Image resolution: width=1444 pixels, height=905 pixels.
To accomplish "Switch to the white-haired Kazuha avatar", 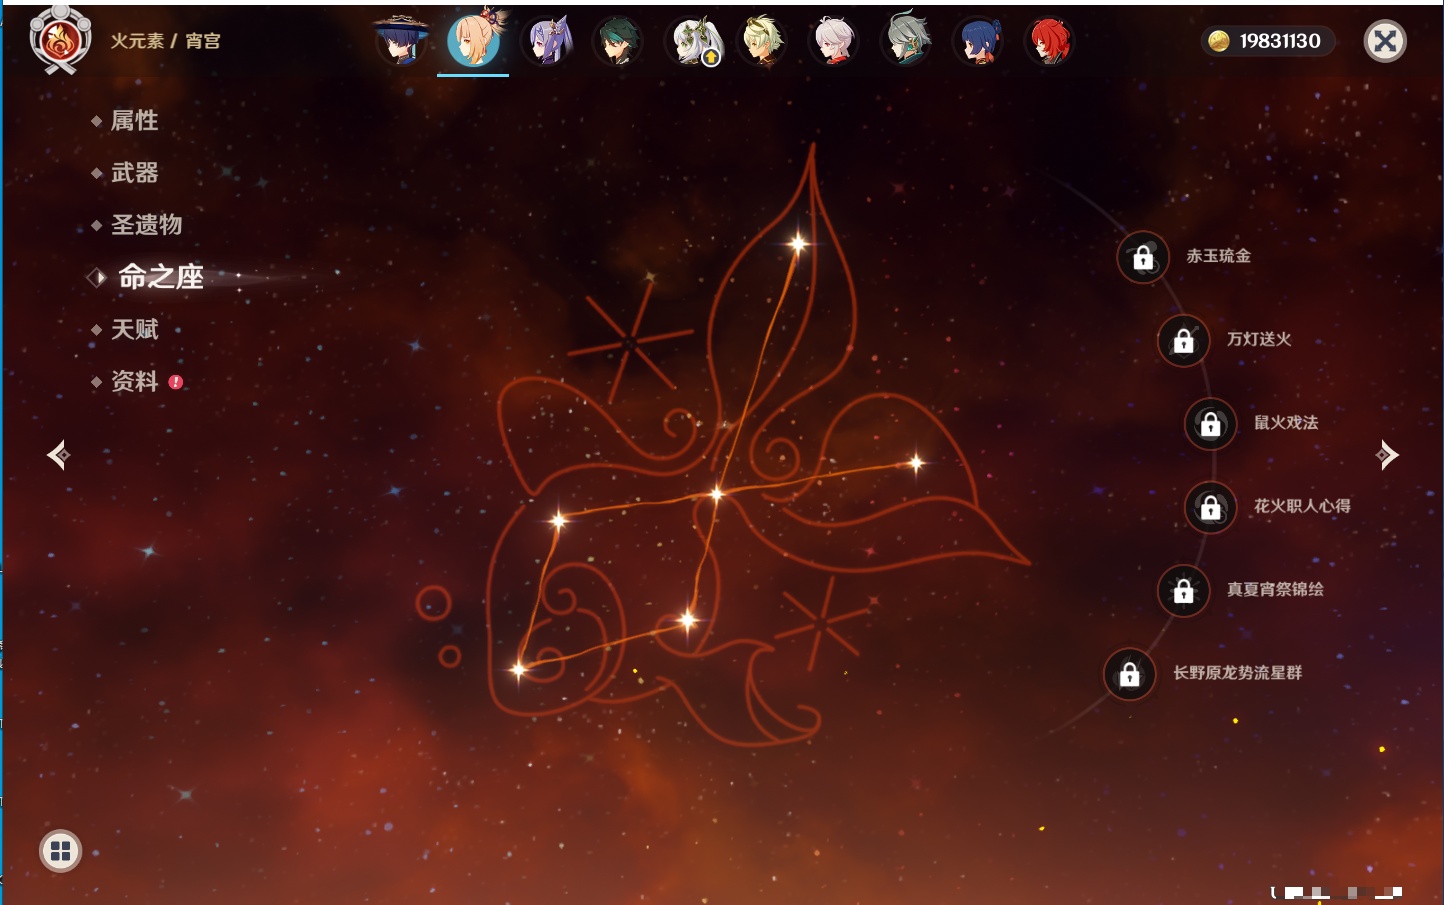I will pyautogui.click(x=833, y=41).
